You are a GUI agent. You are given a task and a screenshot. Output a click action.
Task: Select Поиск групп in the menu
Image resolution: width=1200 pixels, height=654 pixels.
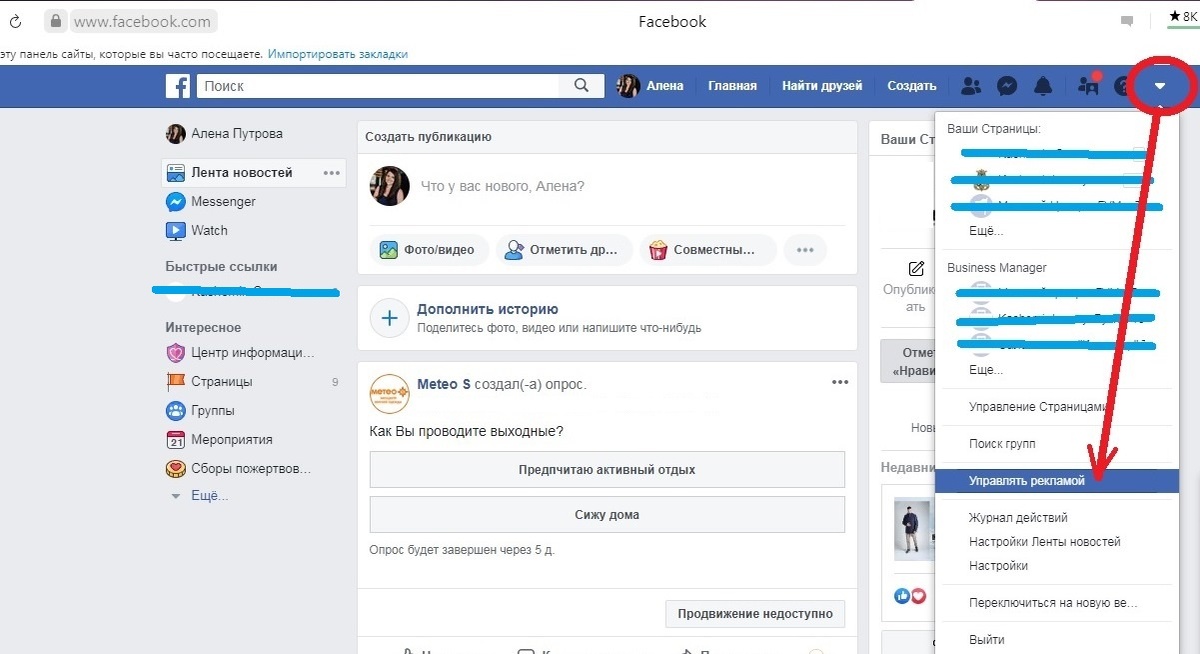click(x=1002, y=443)
